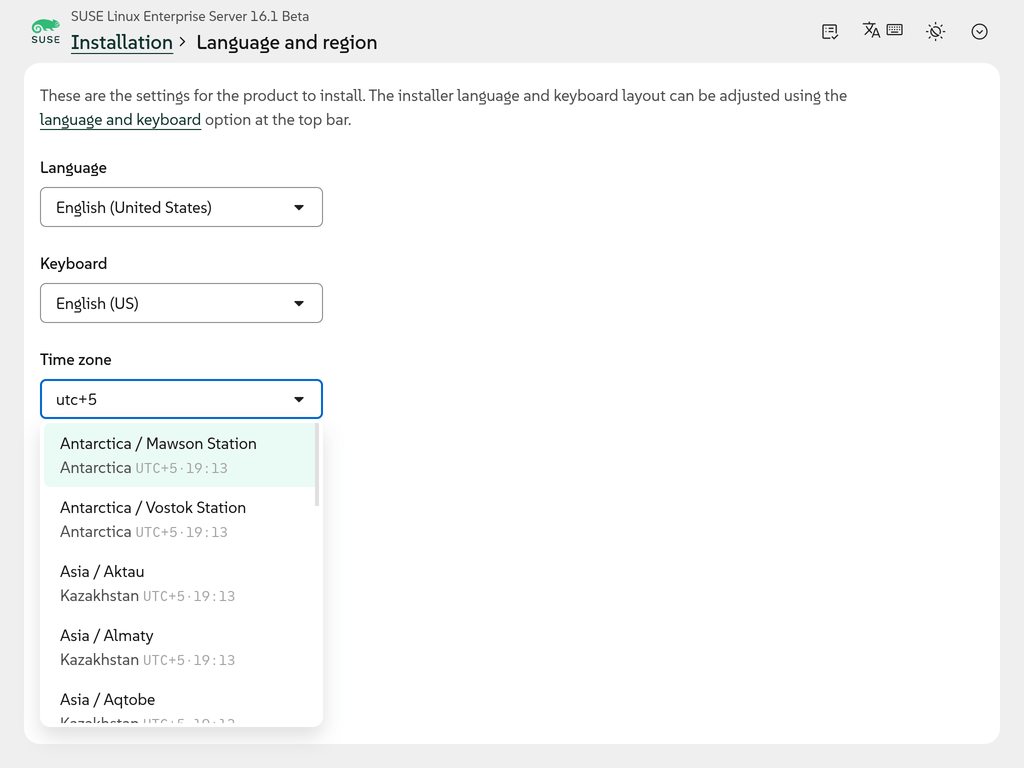Click 'SUSE Linux Enterprise Server 16.1 Beta' text

coord(190,16)
